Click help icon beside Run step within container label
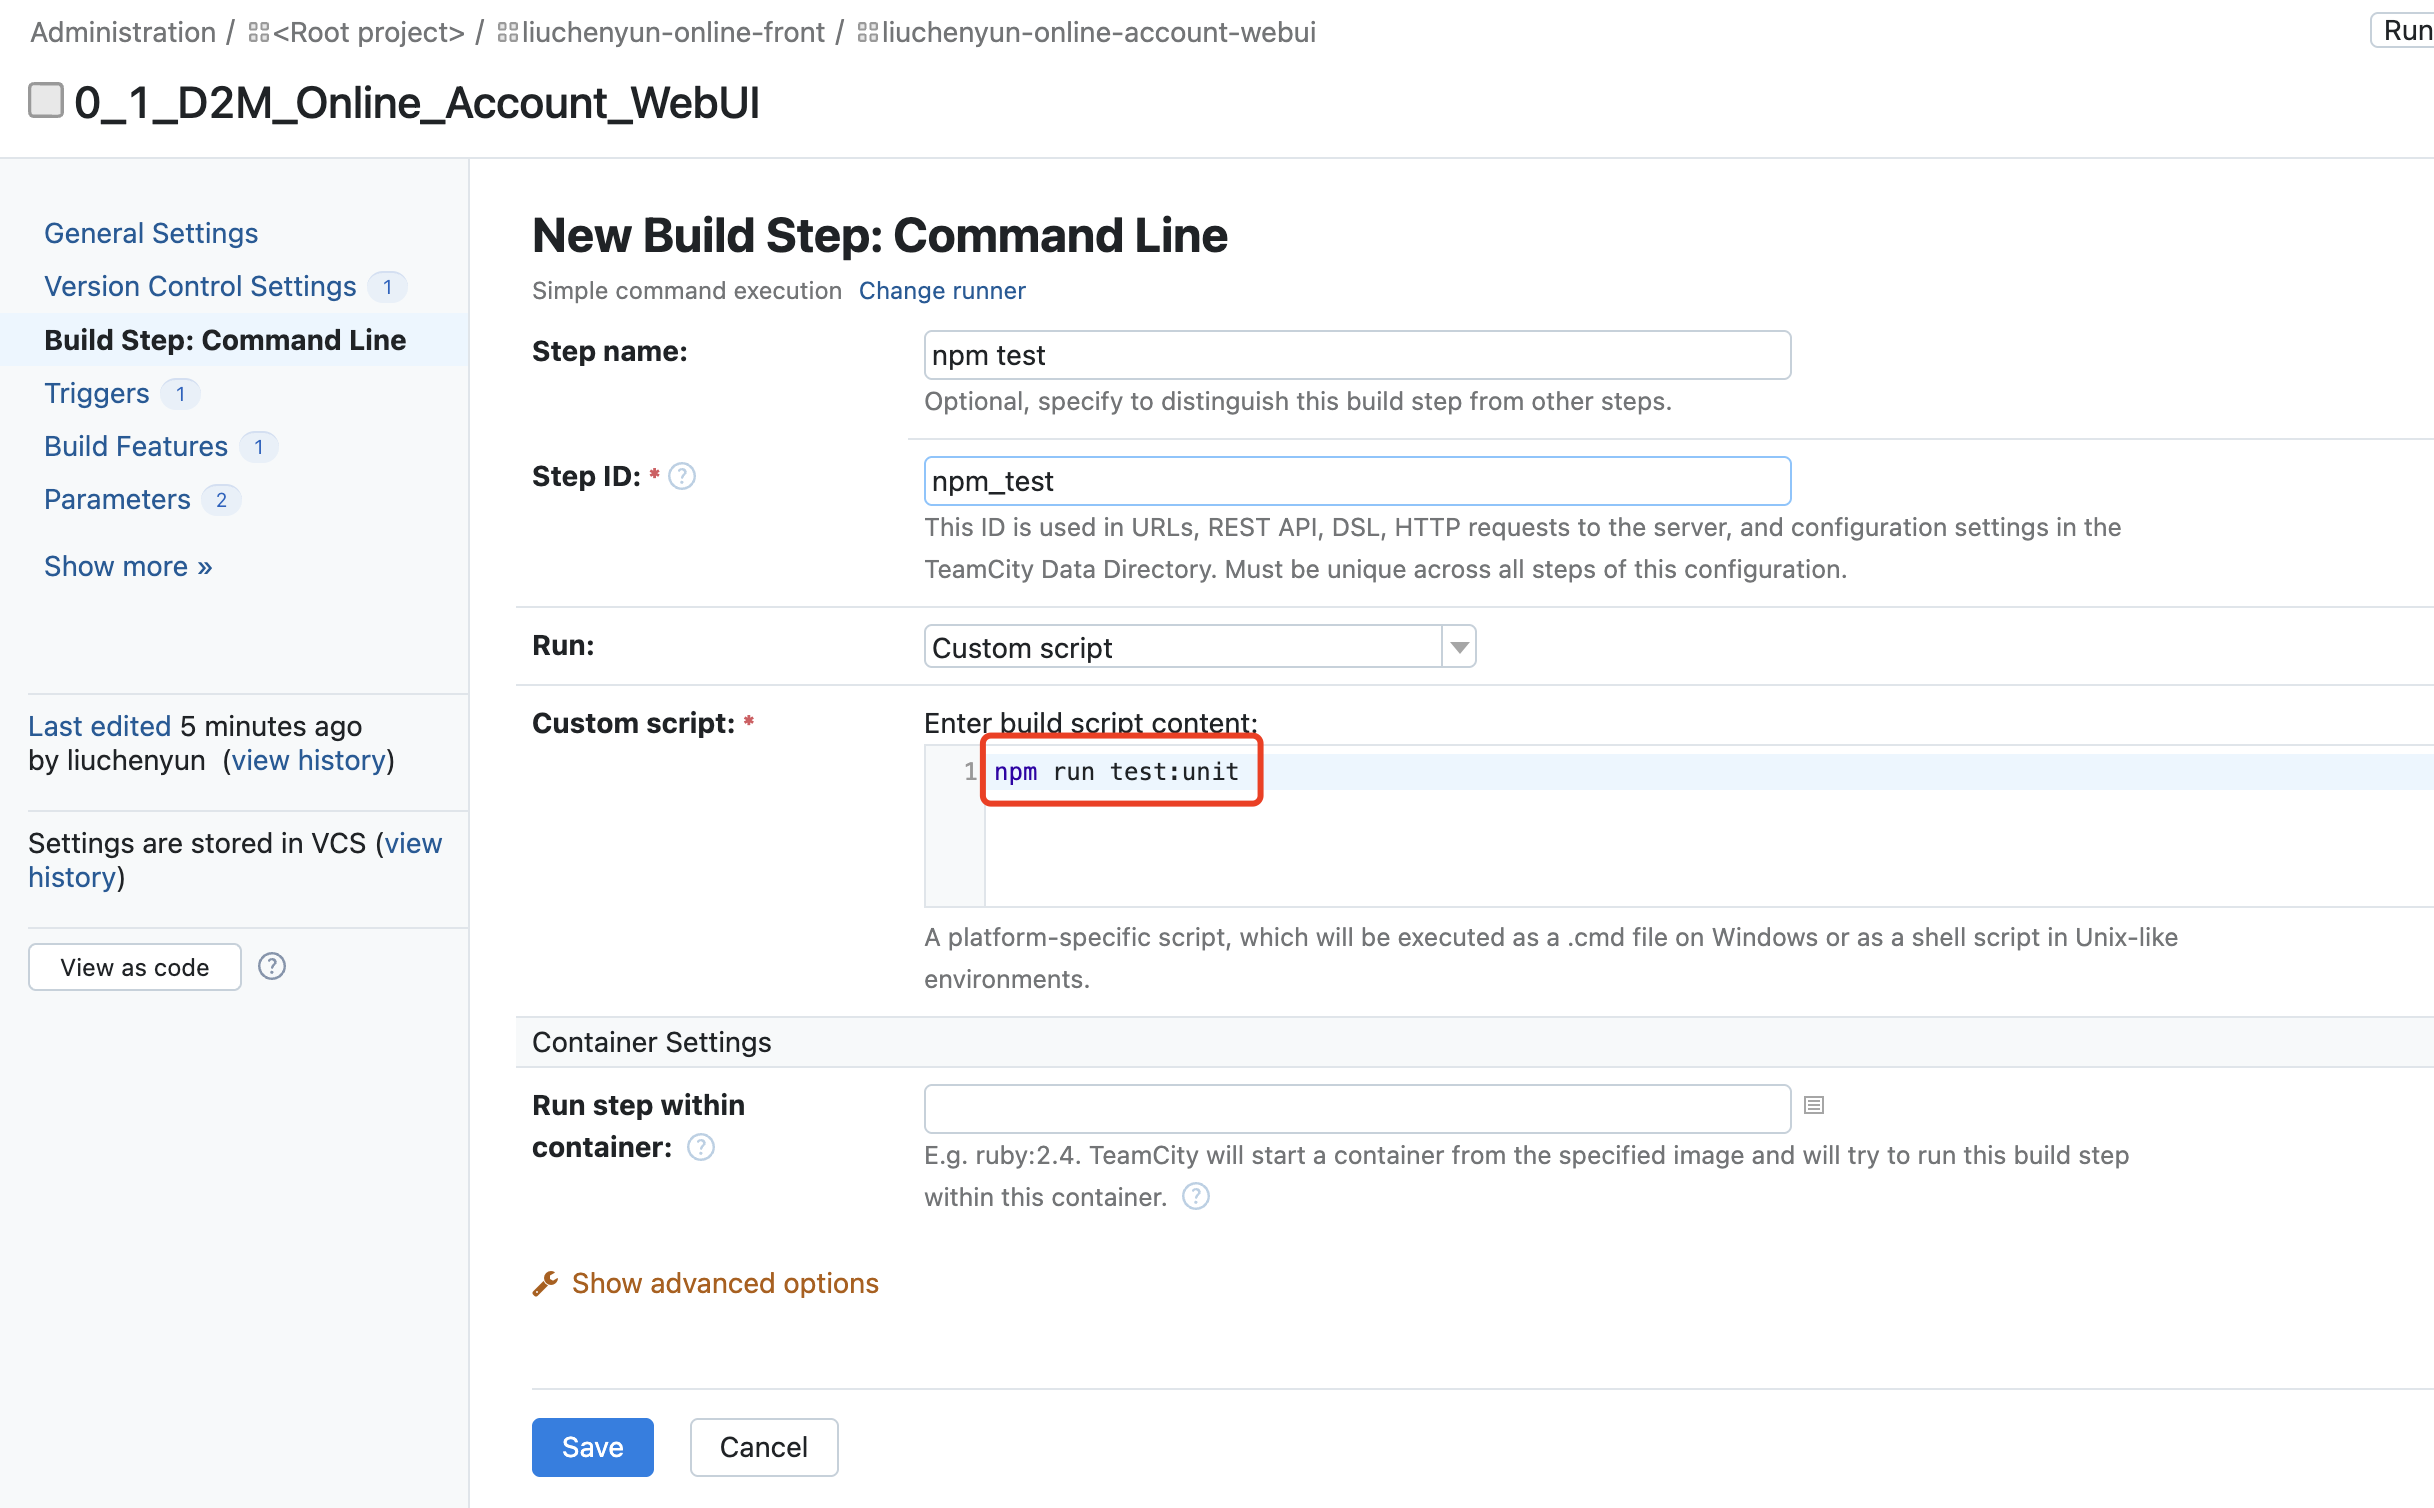 pyautogui.click(x=701, y=1147)
